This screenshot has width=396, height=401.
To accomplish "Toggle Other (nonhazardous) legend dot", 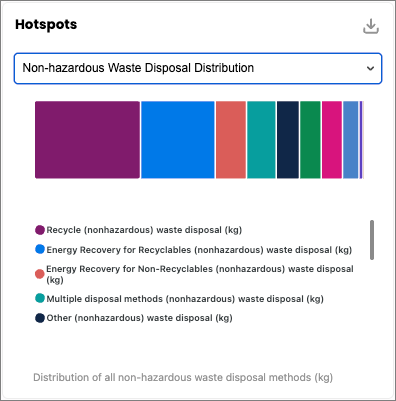I will pyautogui.click(x=40, y=318).
